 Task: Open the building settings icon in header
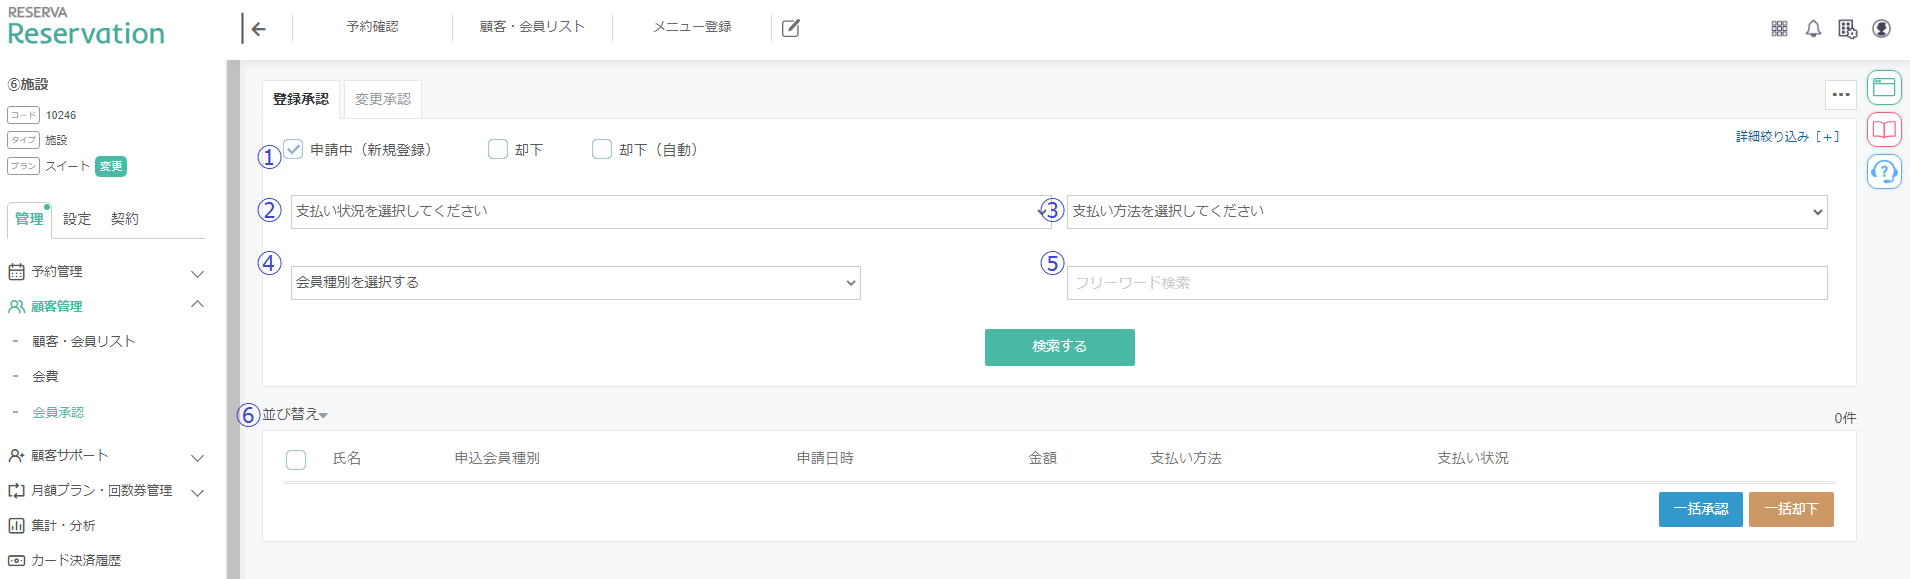click(x=1847, y=29)
